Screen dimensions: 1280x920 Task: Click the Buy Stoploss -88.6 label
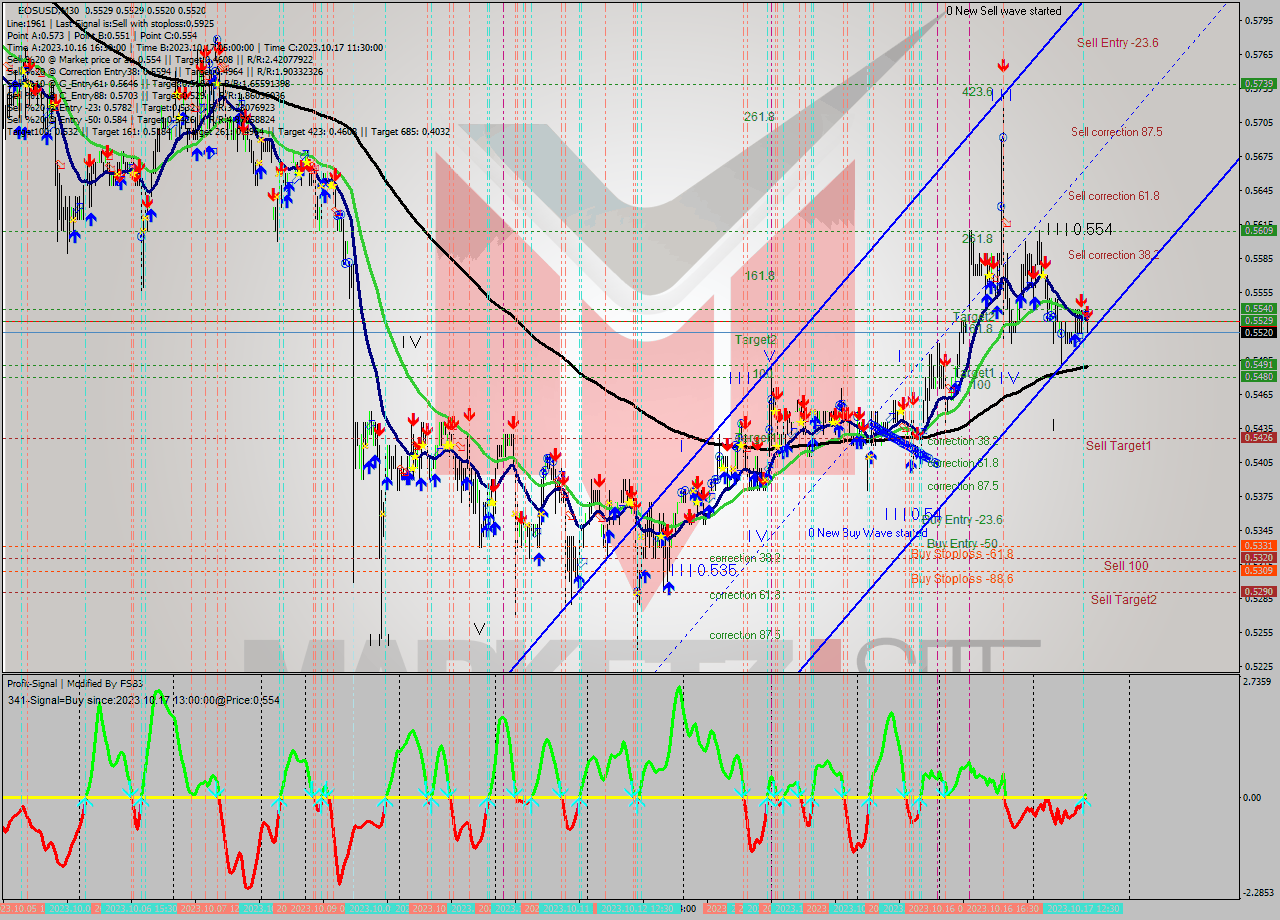(x=963, y=579)
